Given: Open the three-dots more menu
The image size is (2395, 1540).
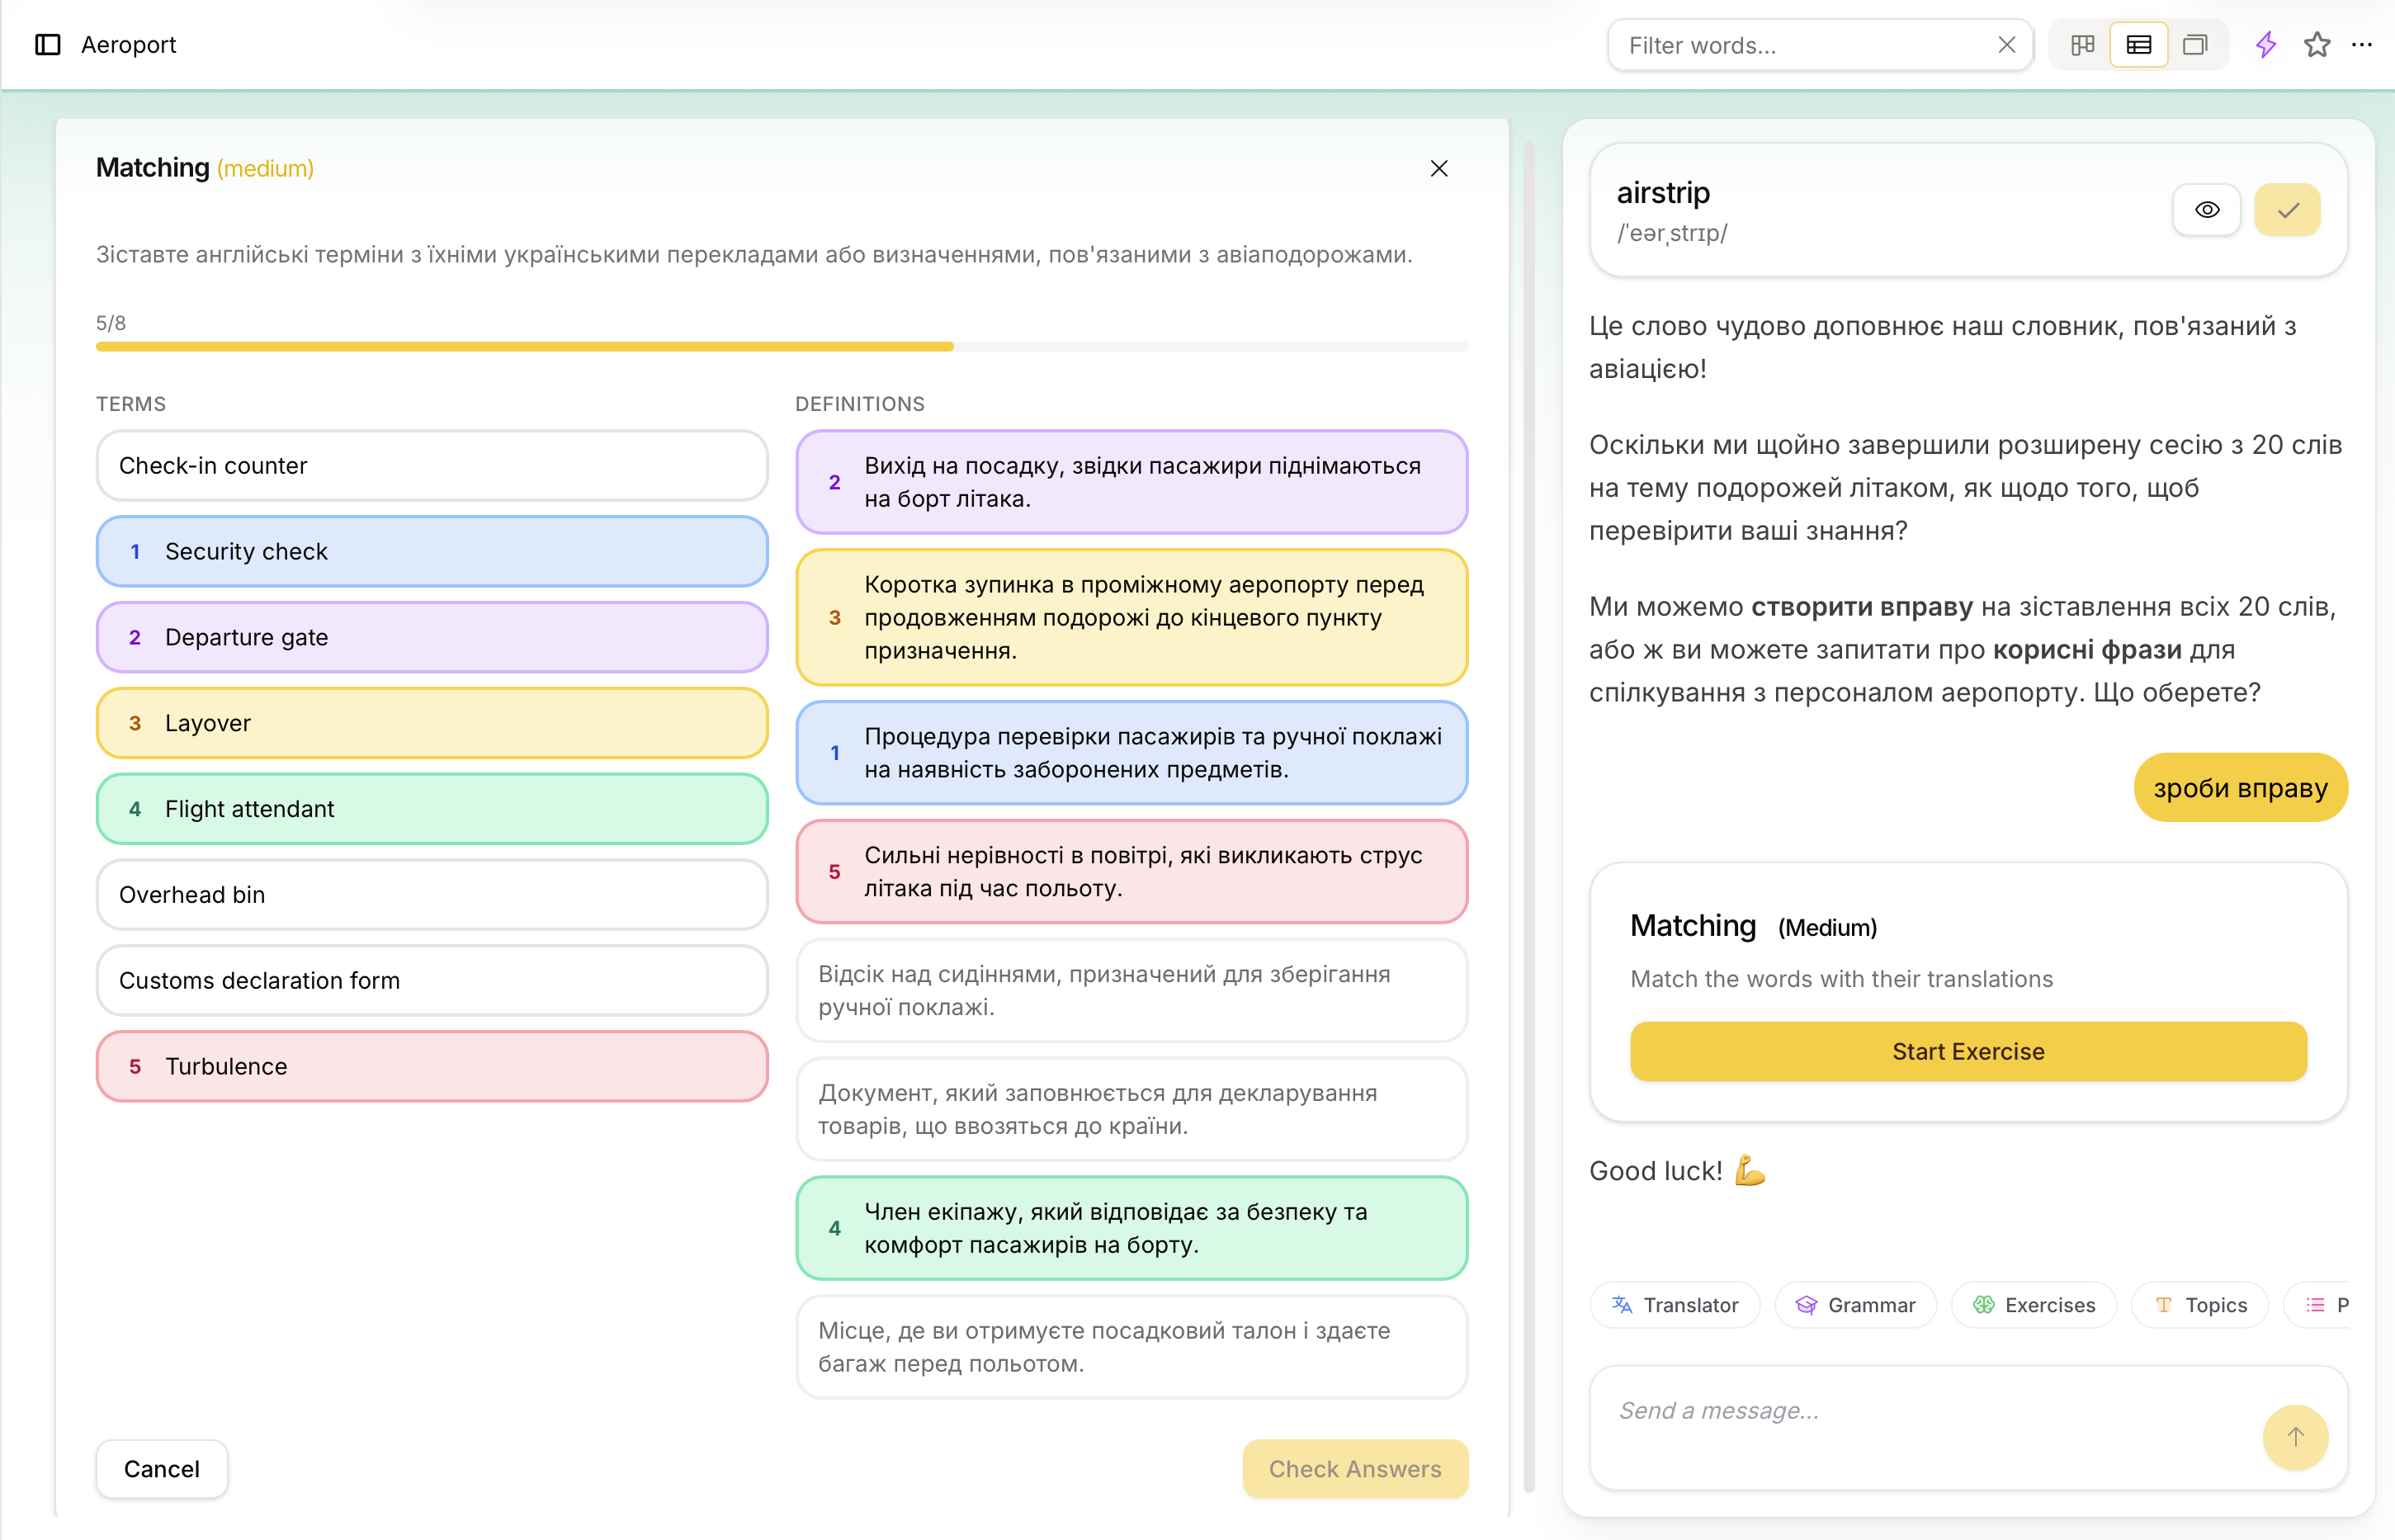Looking at the screenshot, I should 2361,45.
